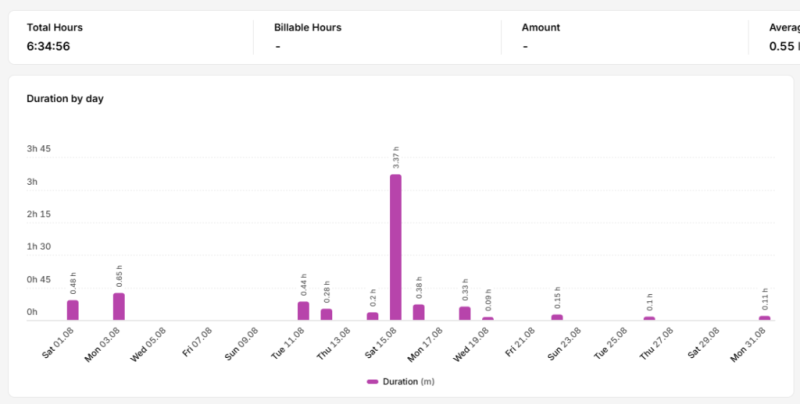Click the 2h 15 axis label
Screen dimensions: 800x404
[x=39, y=214]
